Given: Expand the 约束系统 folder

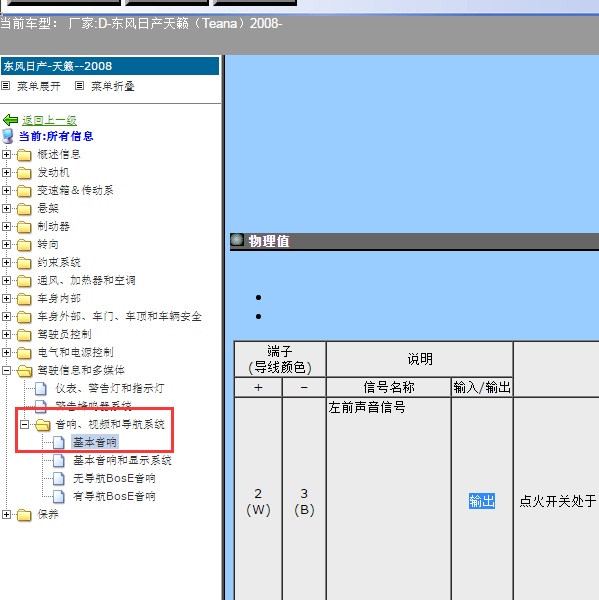Looking at the screenshot, I should coord(6,262).
